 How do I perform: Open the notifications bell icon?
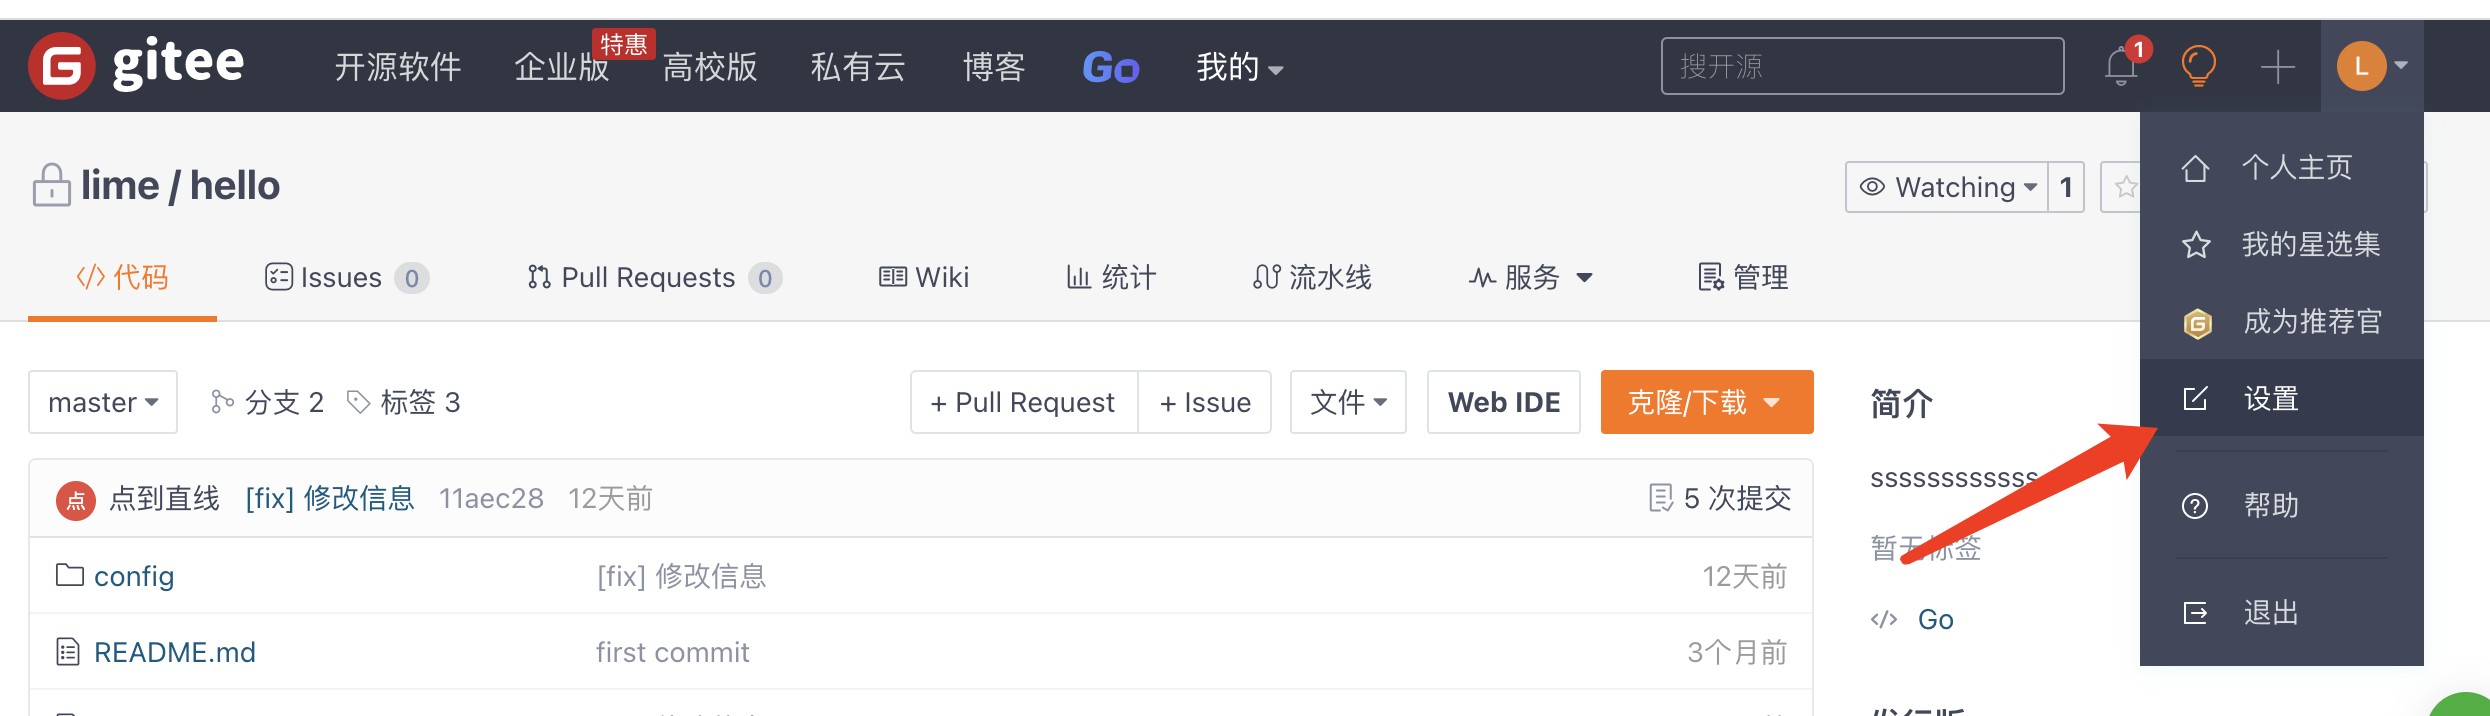2121,67
